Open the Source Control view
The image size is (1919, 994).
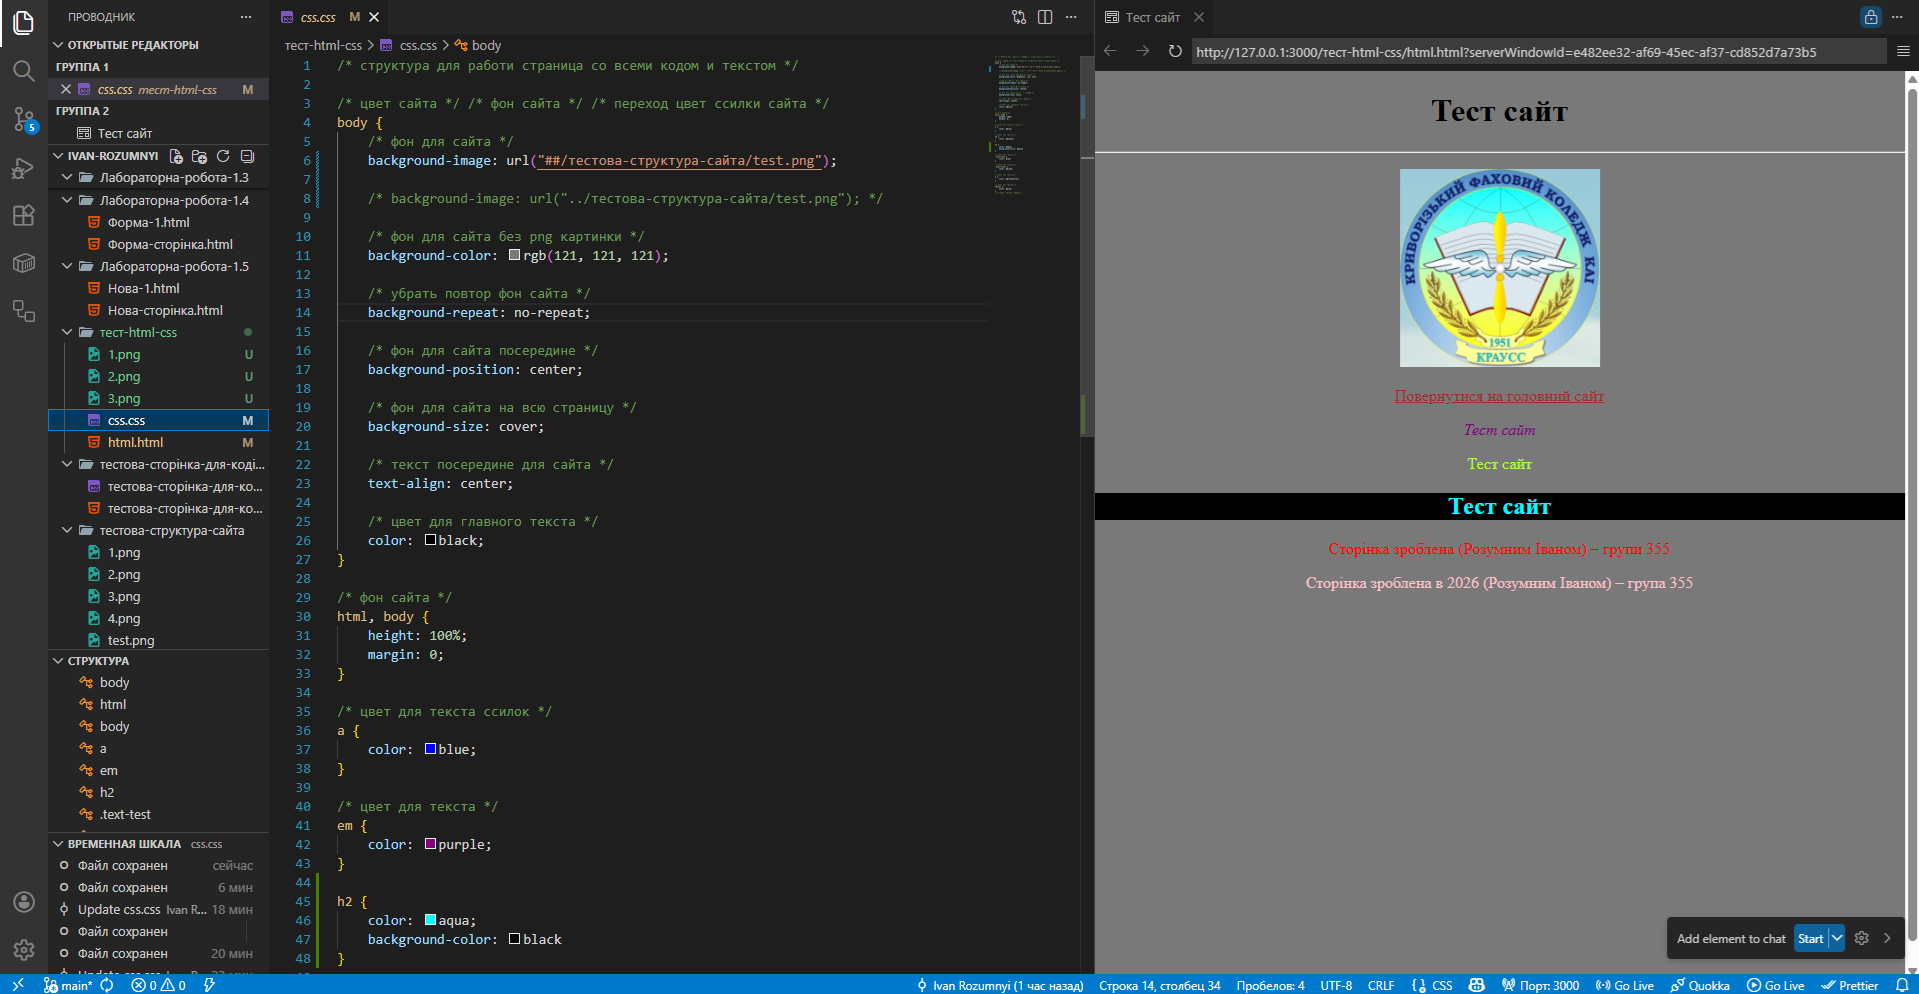[x=24, y=120]
